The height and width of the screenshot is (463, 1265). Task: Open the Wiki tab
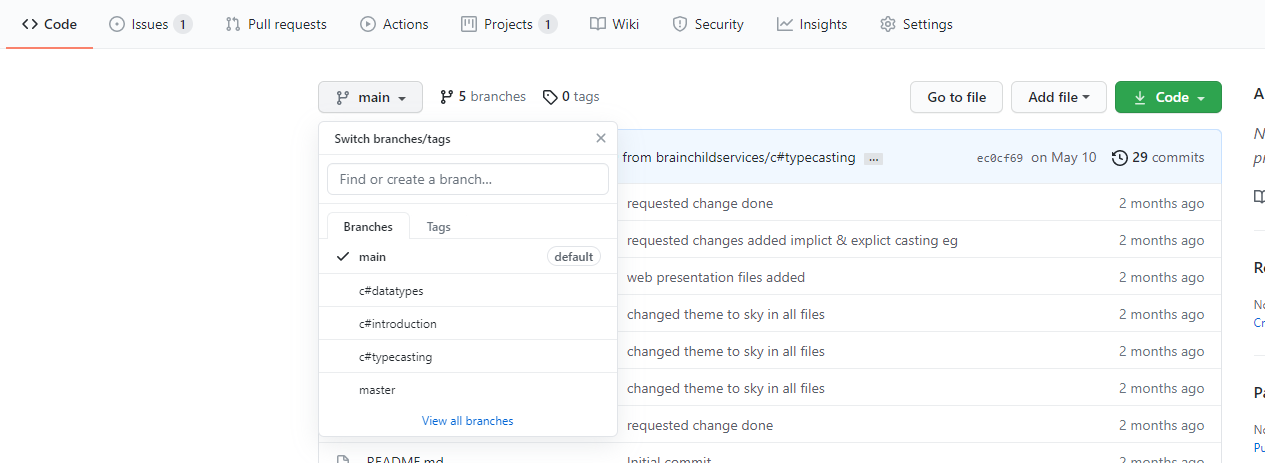(614, 24)
